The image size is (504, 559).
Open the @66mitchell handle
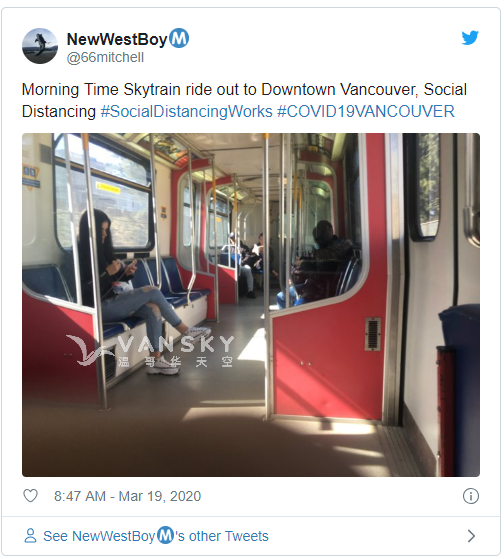[105, 57]
